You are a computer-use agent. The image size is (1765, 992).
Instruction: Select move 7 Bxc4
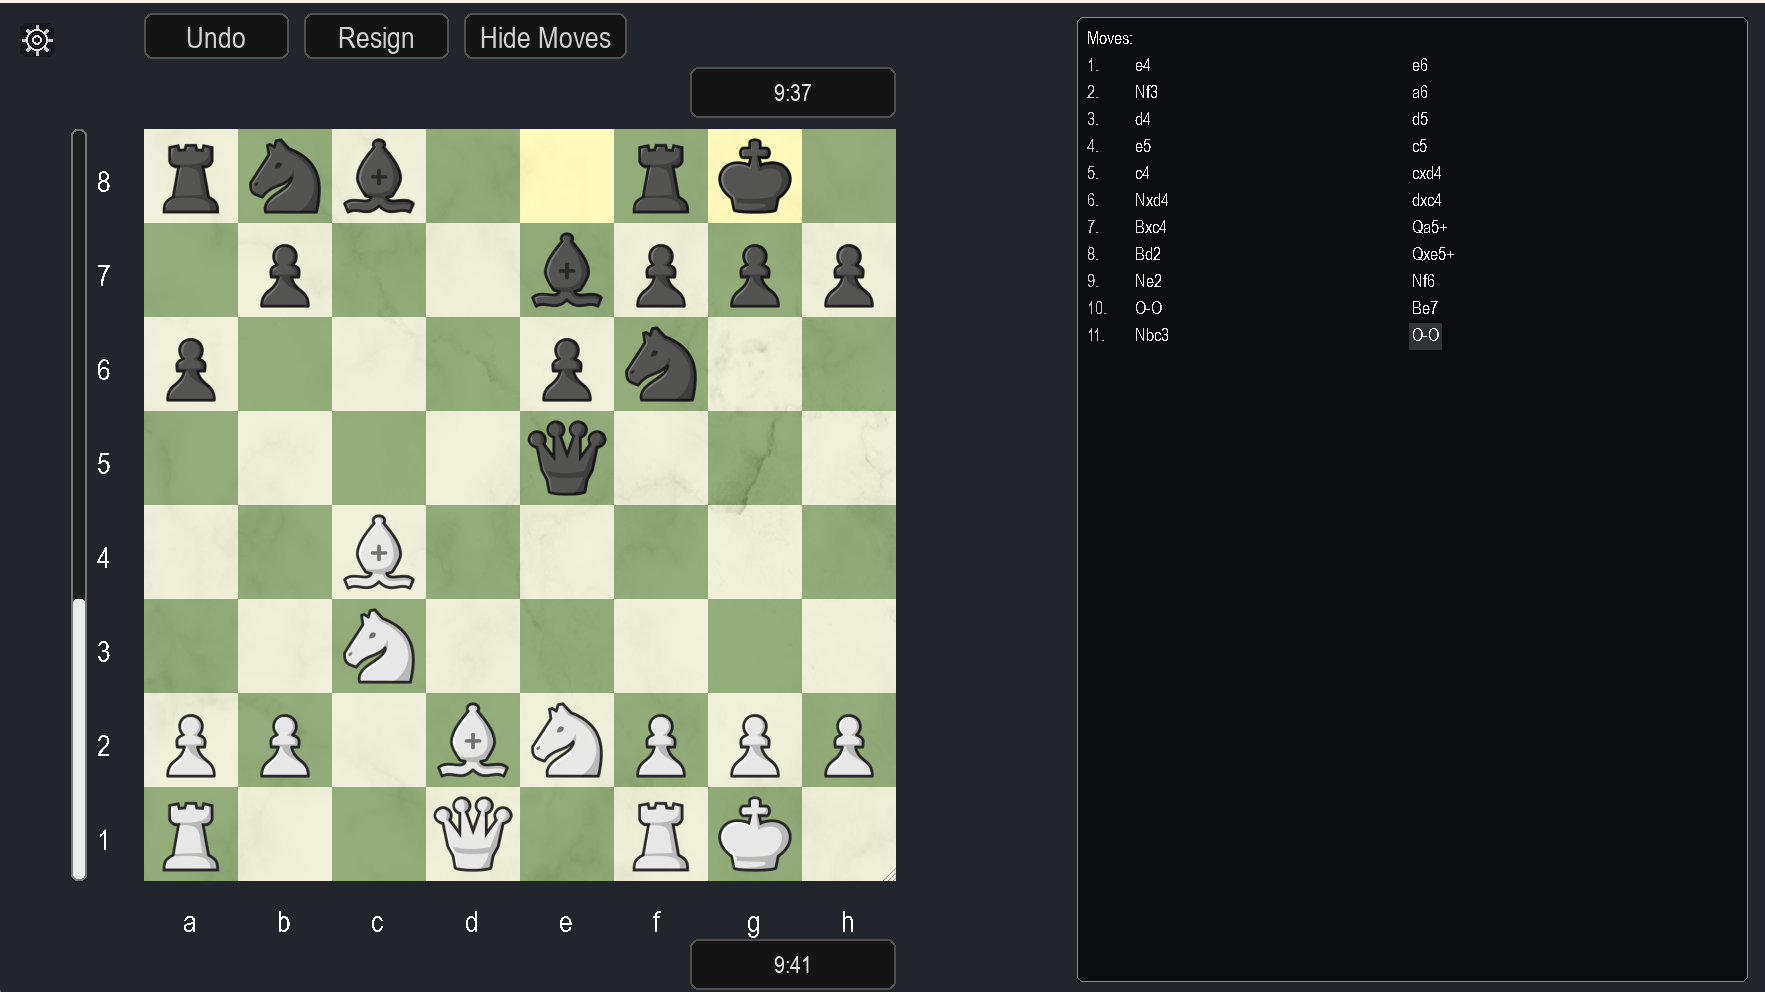(x=1150, y=227)
